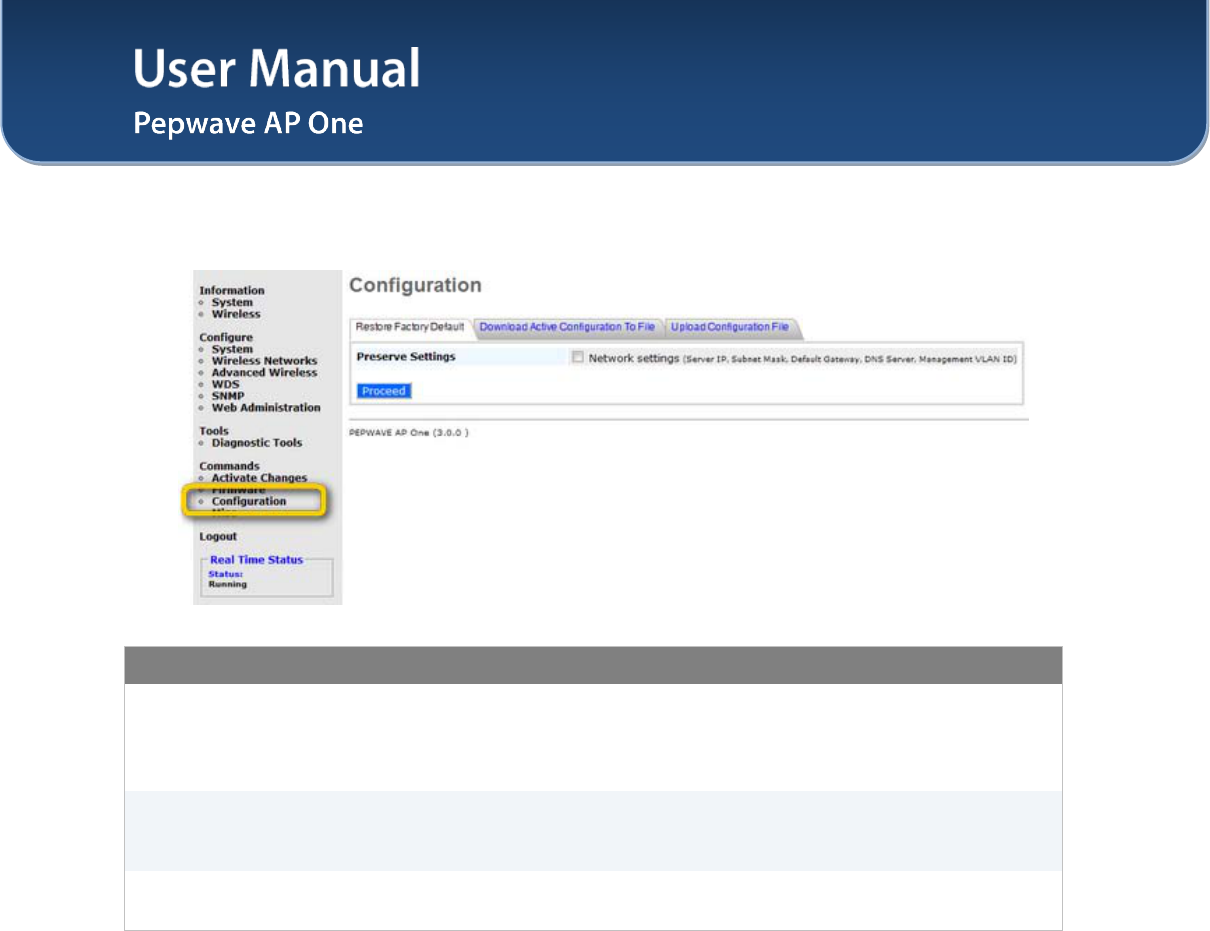Go to Wireless Networks settings

click(x=264, y=361)
